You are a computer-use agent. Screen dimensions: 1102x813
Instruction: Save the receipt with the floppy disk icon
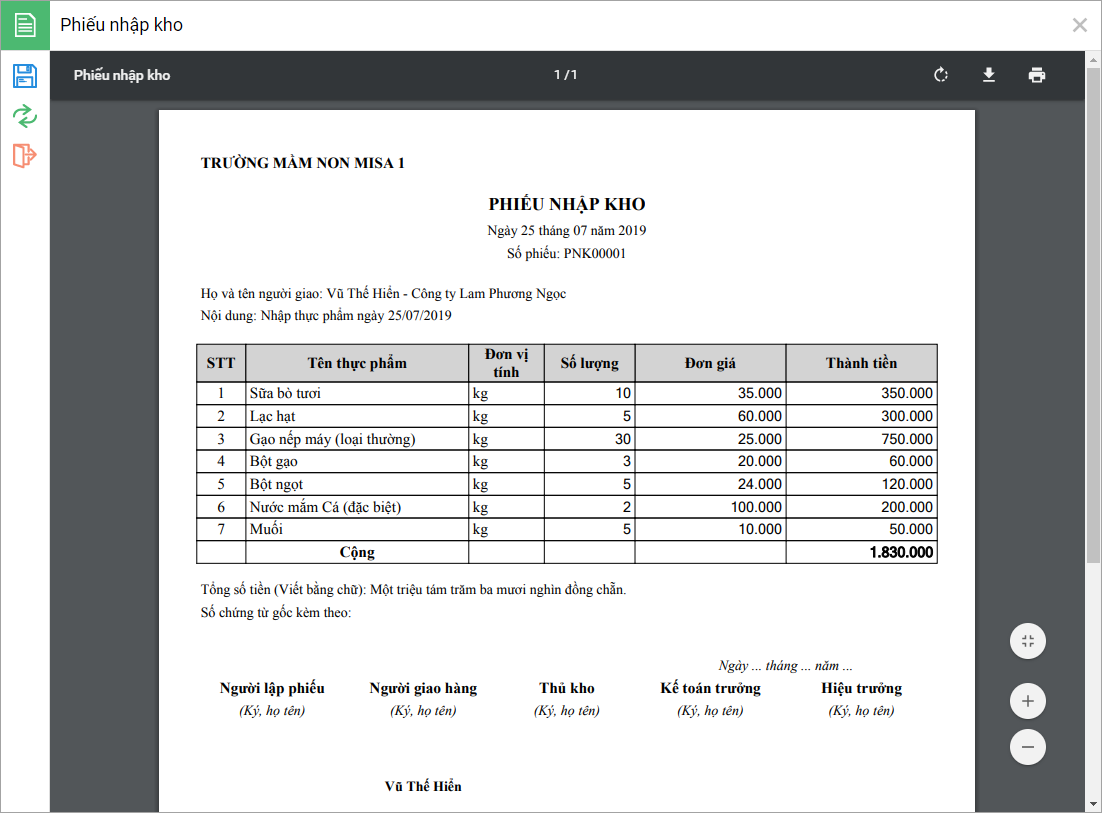[25, 76]
